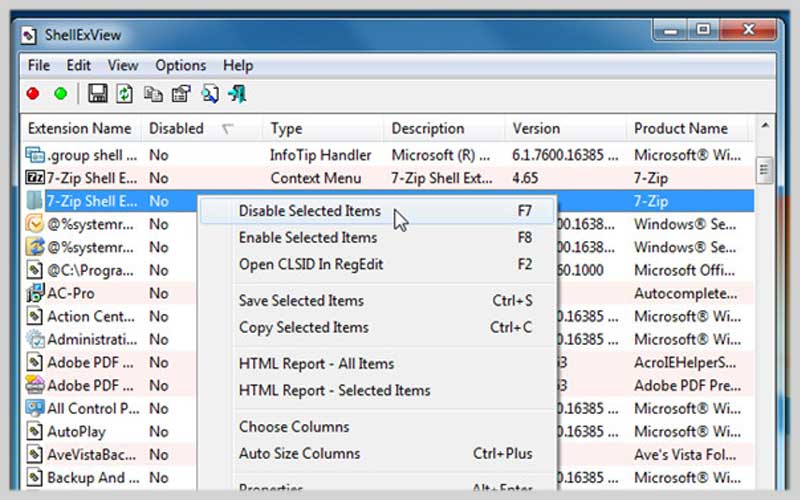
Task: Click the Autocomplete... product name cell
Action: (x=685, y=293)
